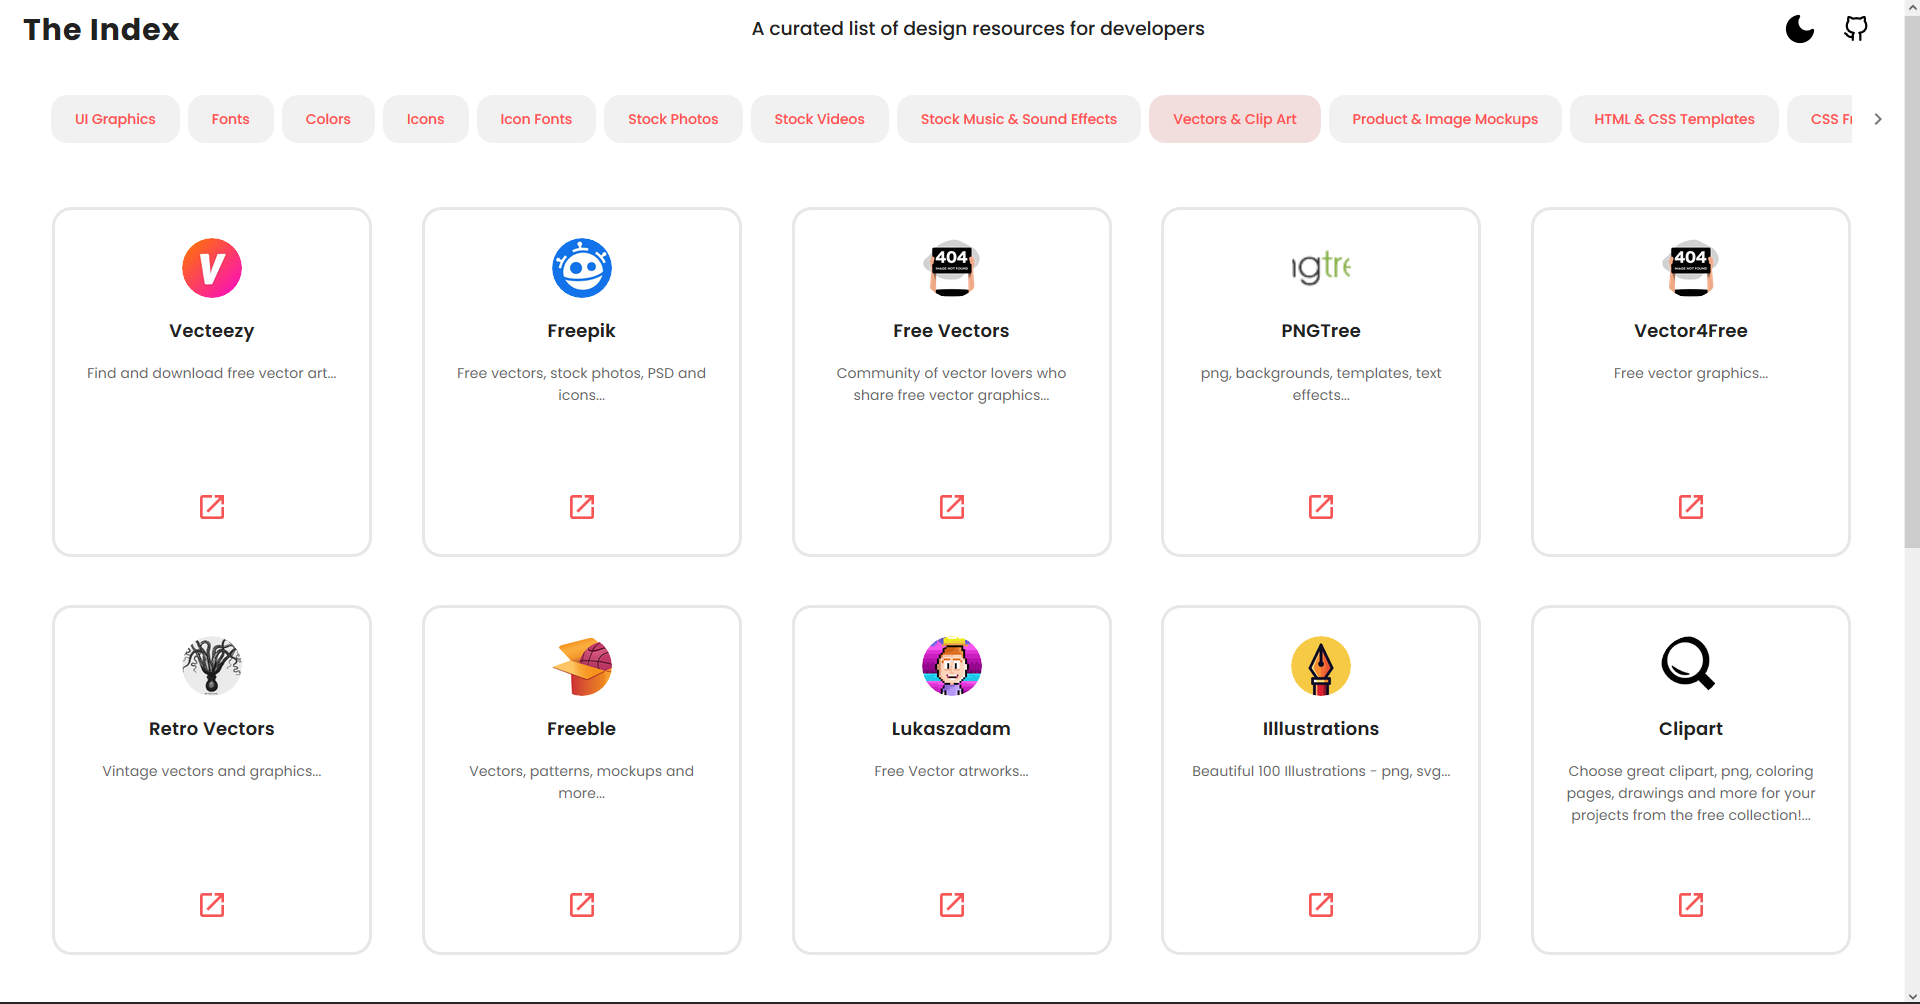This screenshot has height=1004, width=1920.
Task: Click the Freeble box logo
Action: 582,666
